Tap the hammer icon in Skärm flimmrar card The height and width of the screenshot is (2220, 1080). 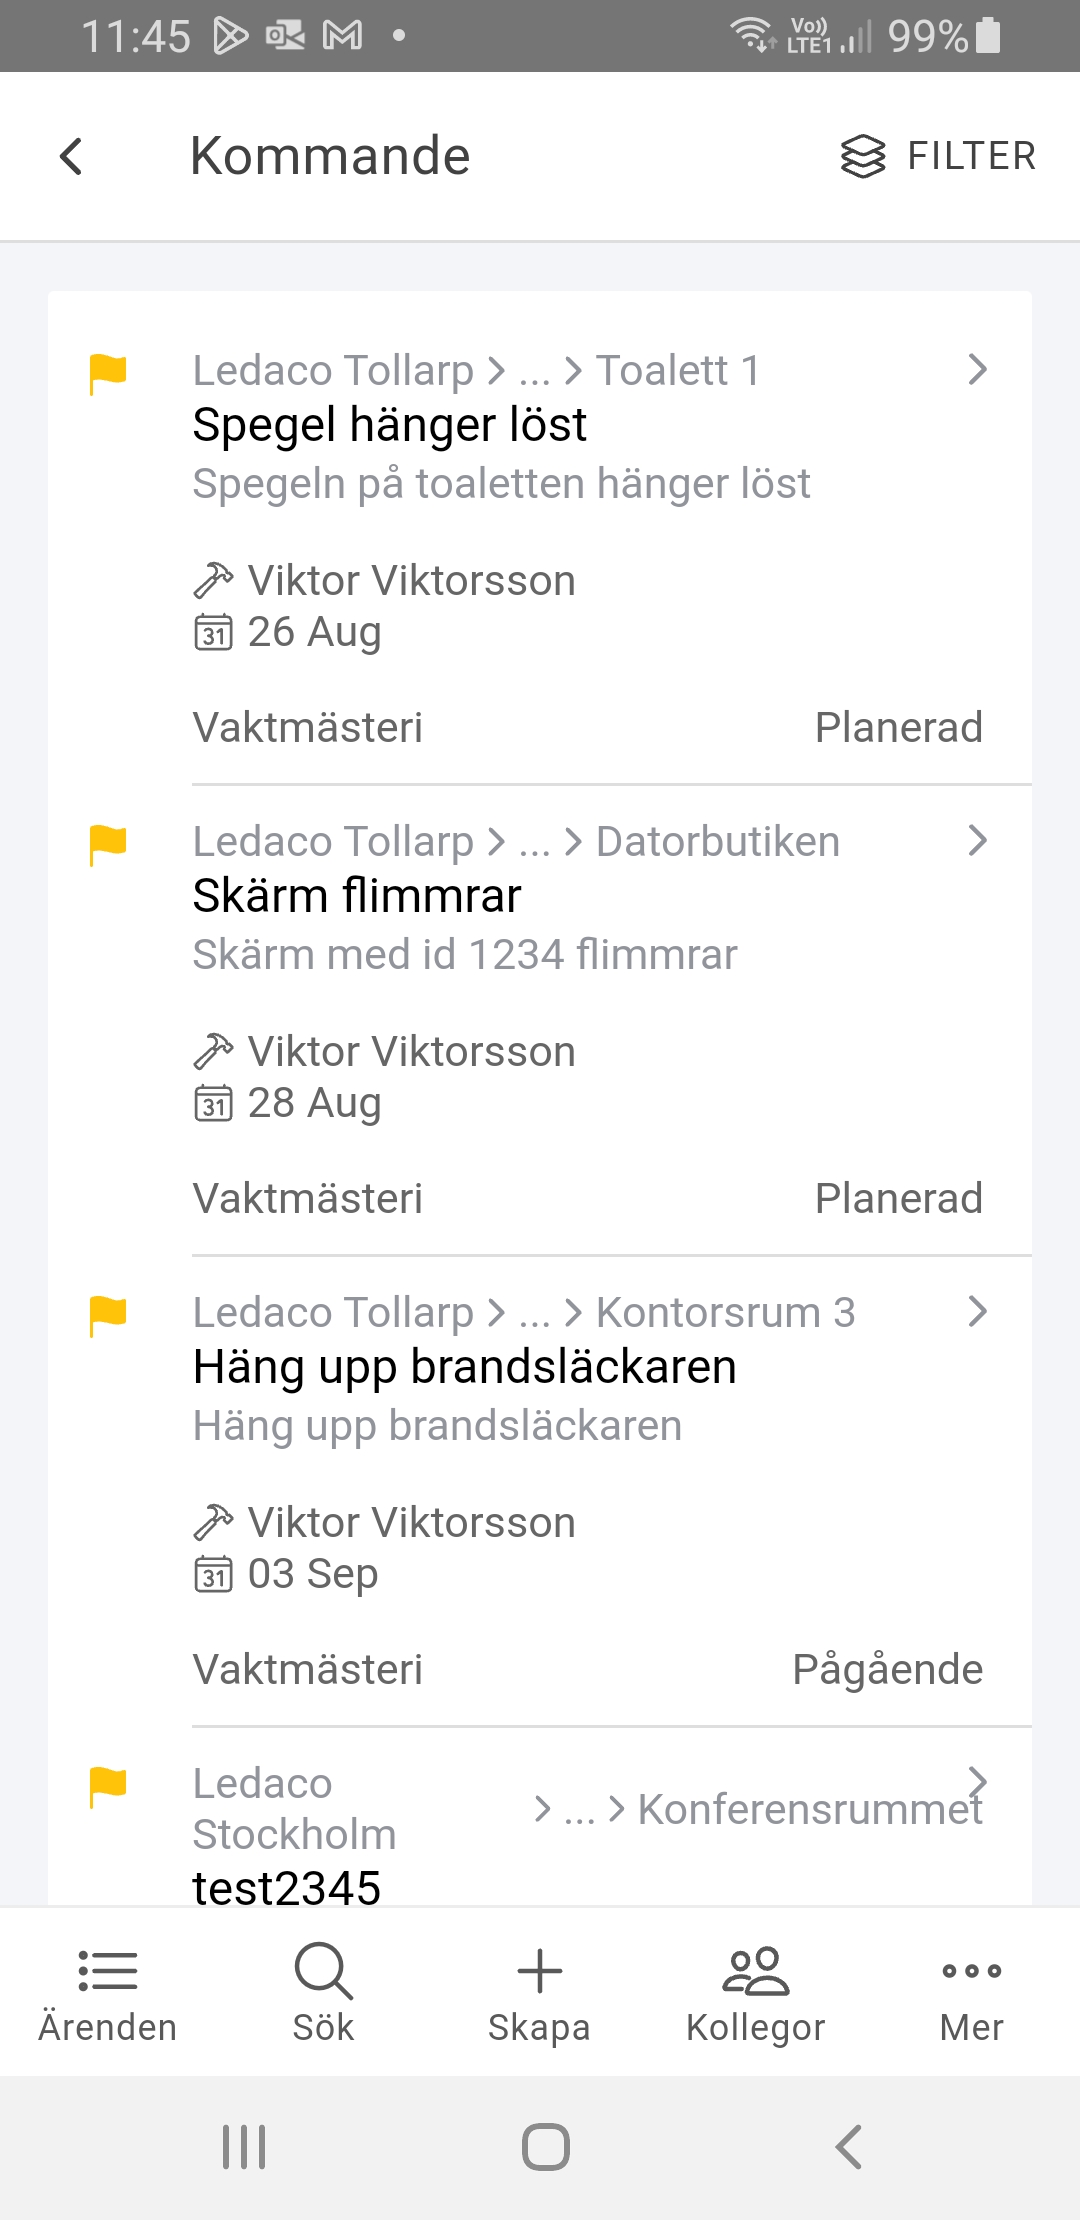click(213, 1052)
